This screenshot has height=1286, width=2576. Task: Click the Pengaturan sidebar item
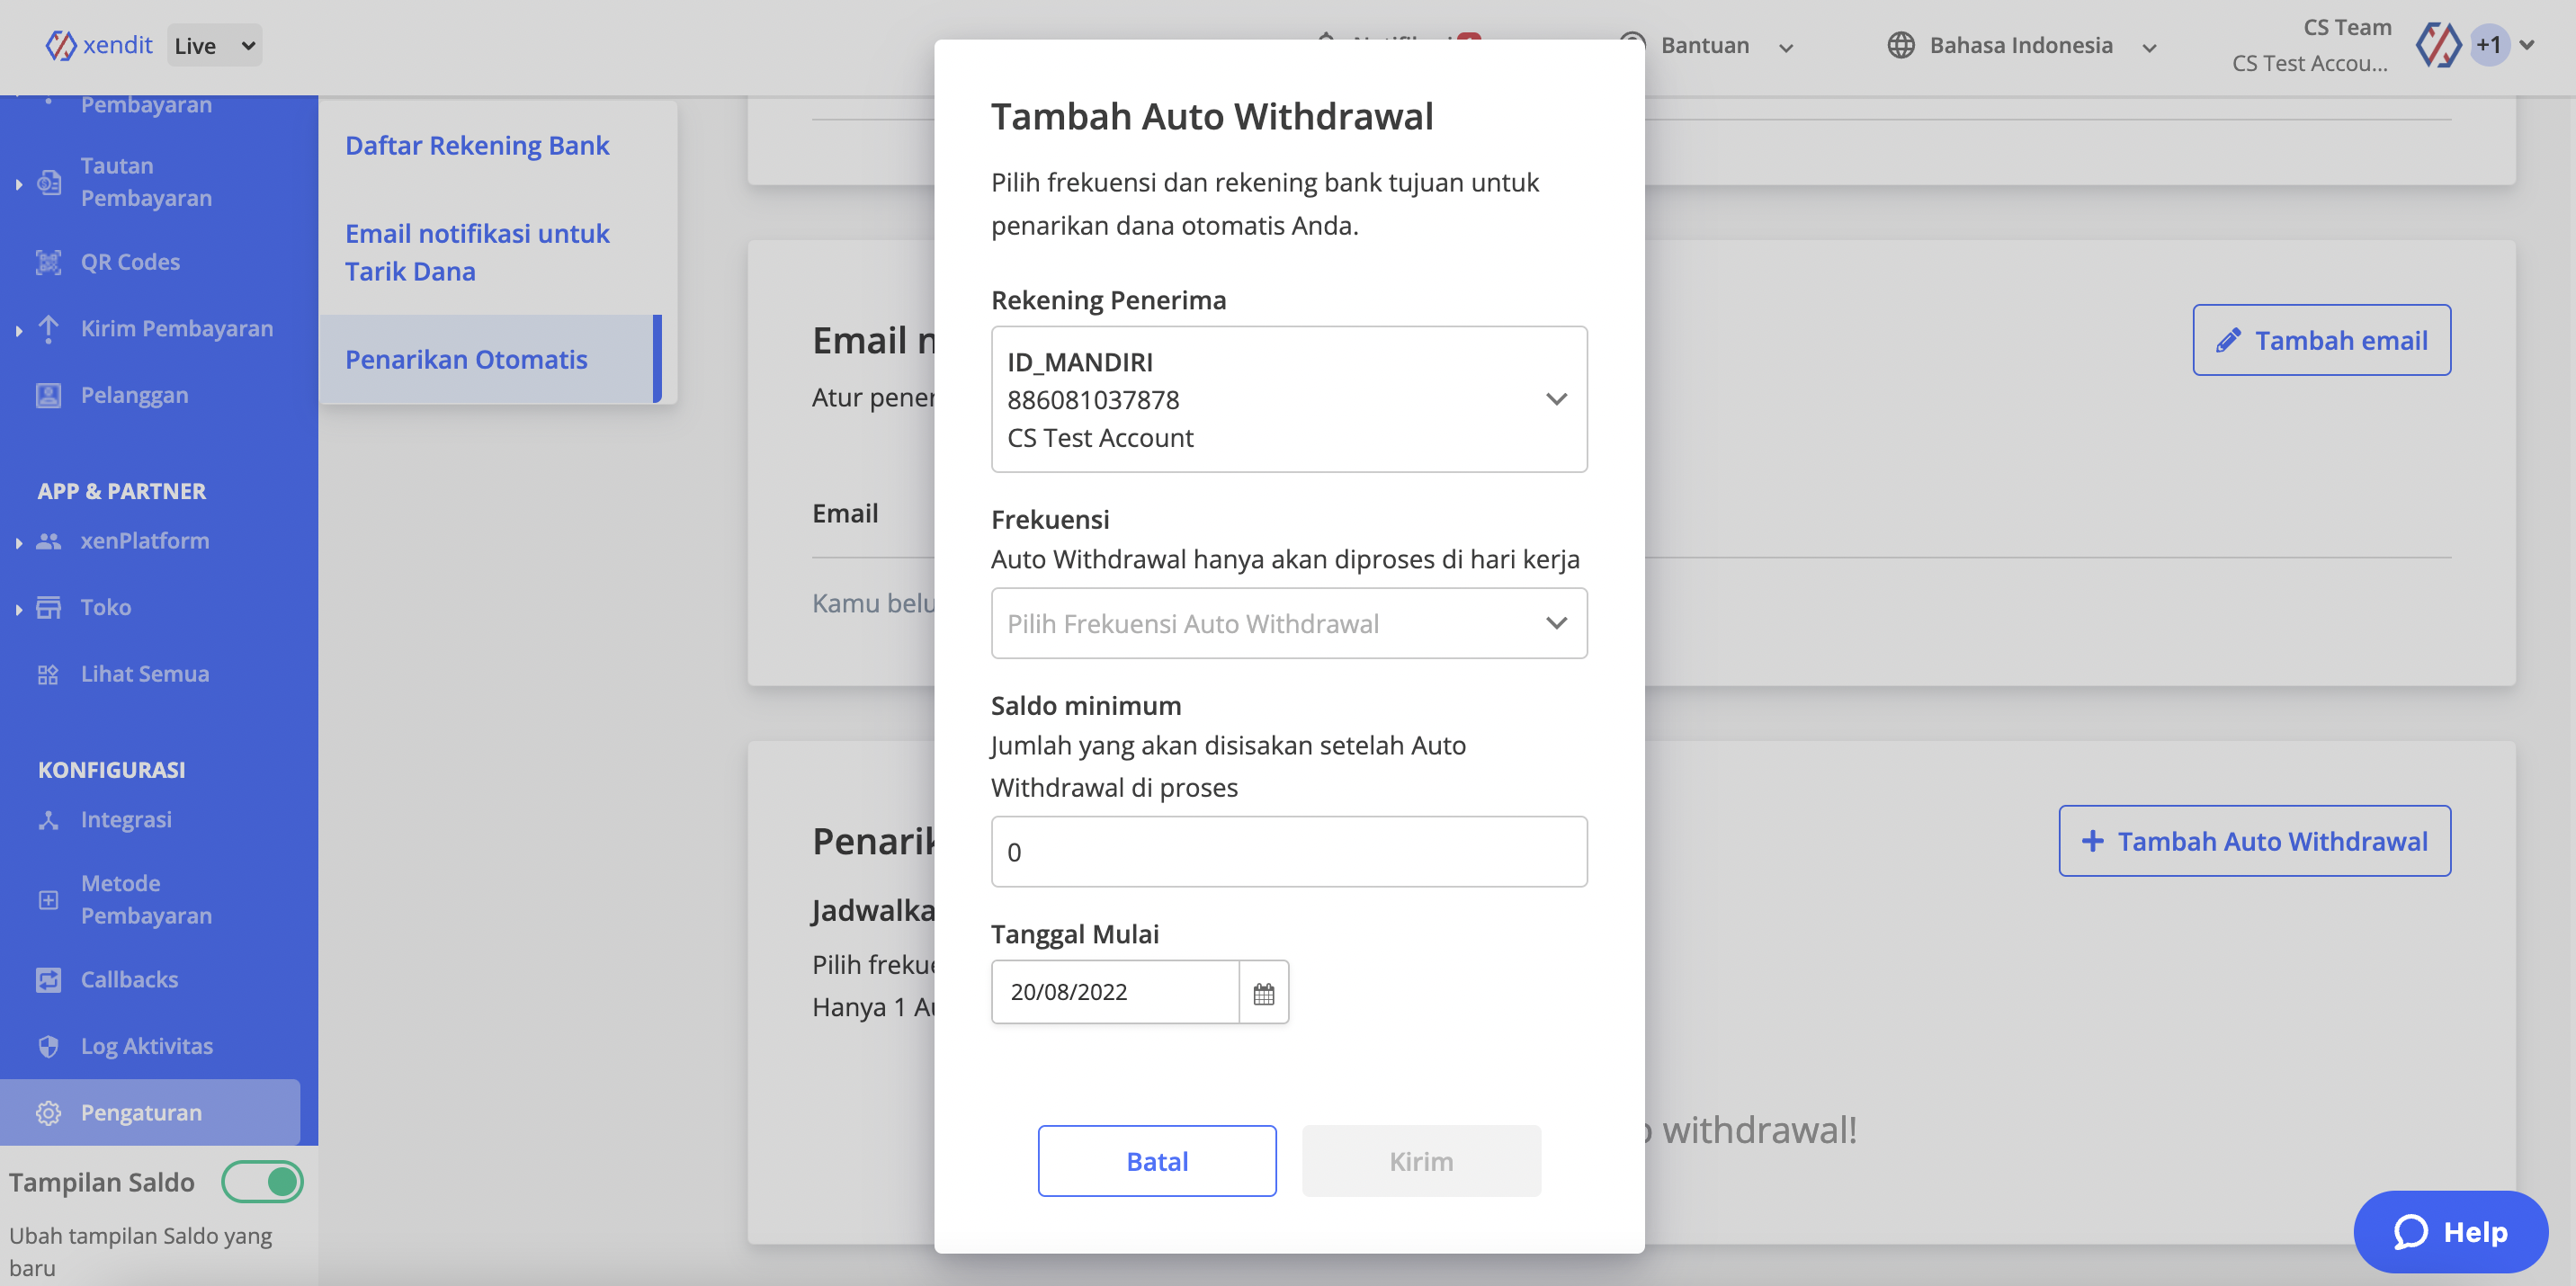pyautogui.click(x=150, y=1113)
